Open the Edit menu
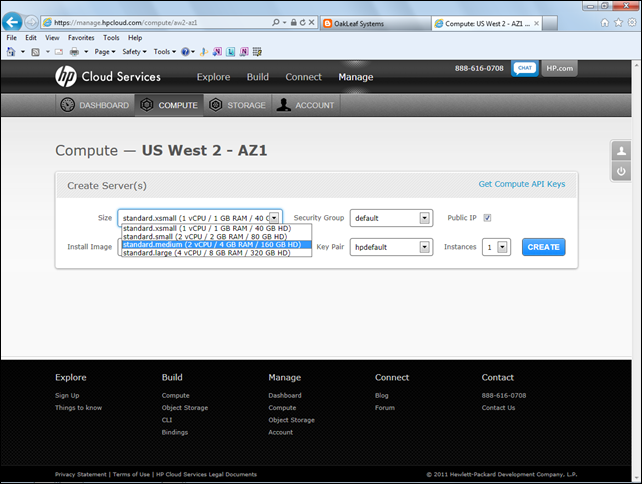This screenshot has width=642, height=484. point(31,38)
